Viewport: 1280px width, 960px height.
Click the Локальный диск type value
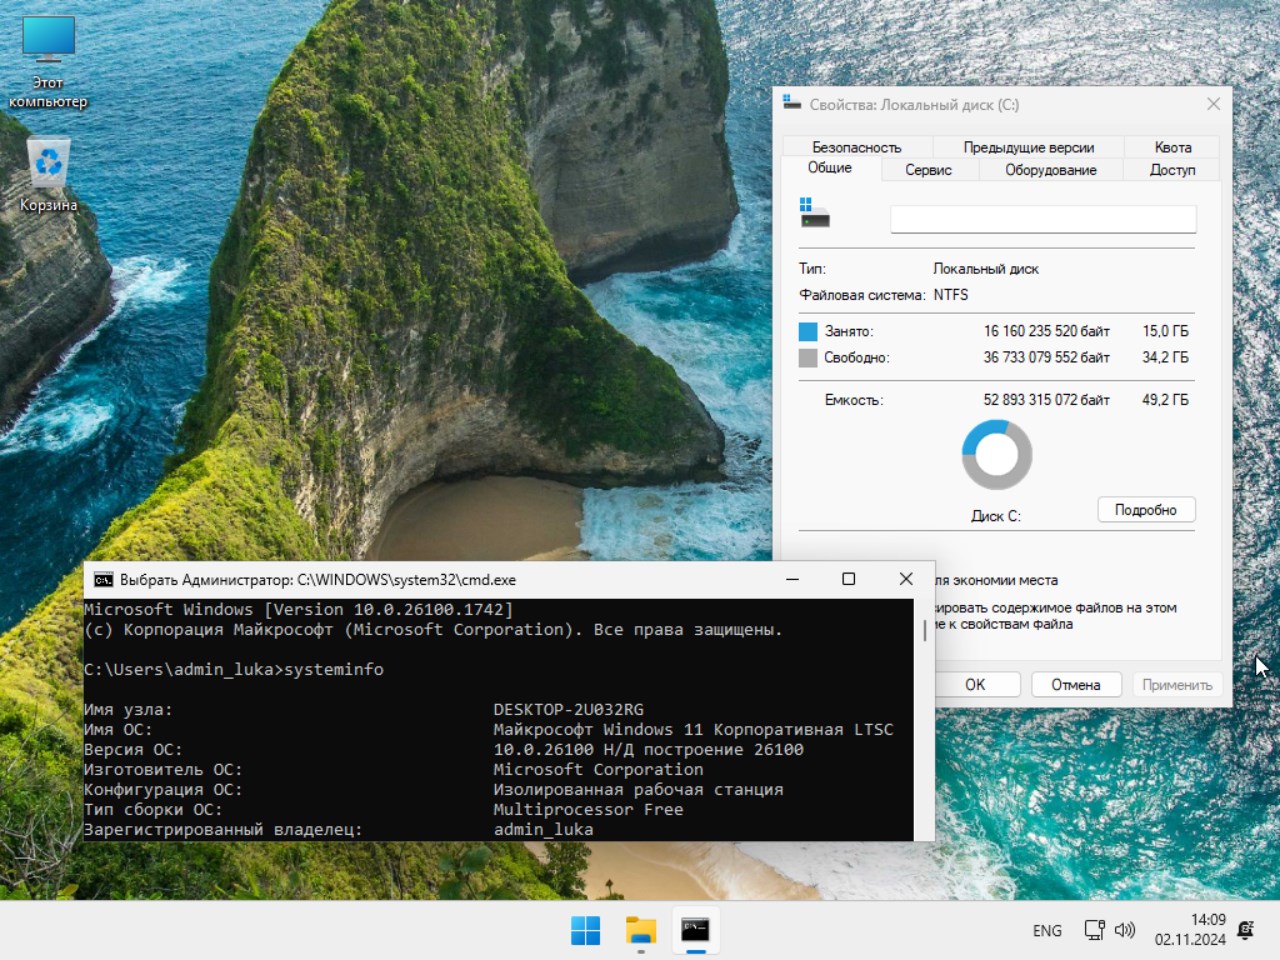(x=986, y=269)
